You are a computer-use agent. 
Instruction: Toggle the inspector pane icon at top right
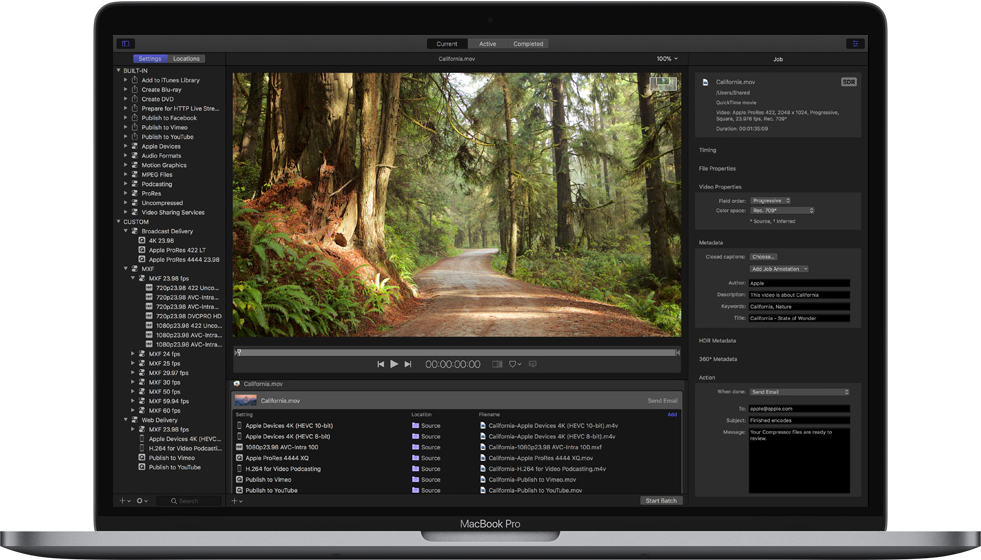854,44
